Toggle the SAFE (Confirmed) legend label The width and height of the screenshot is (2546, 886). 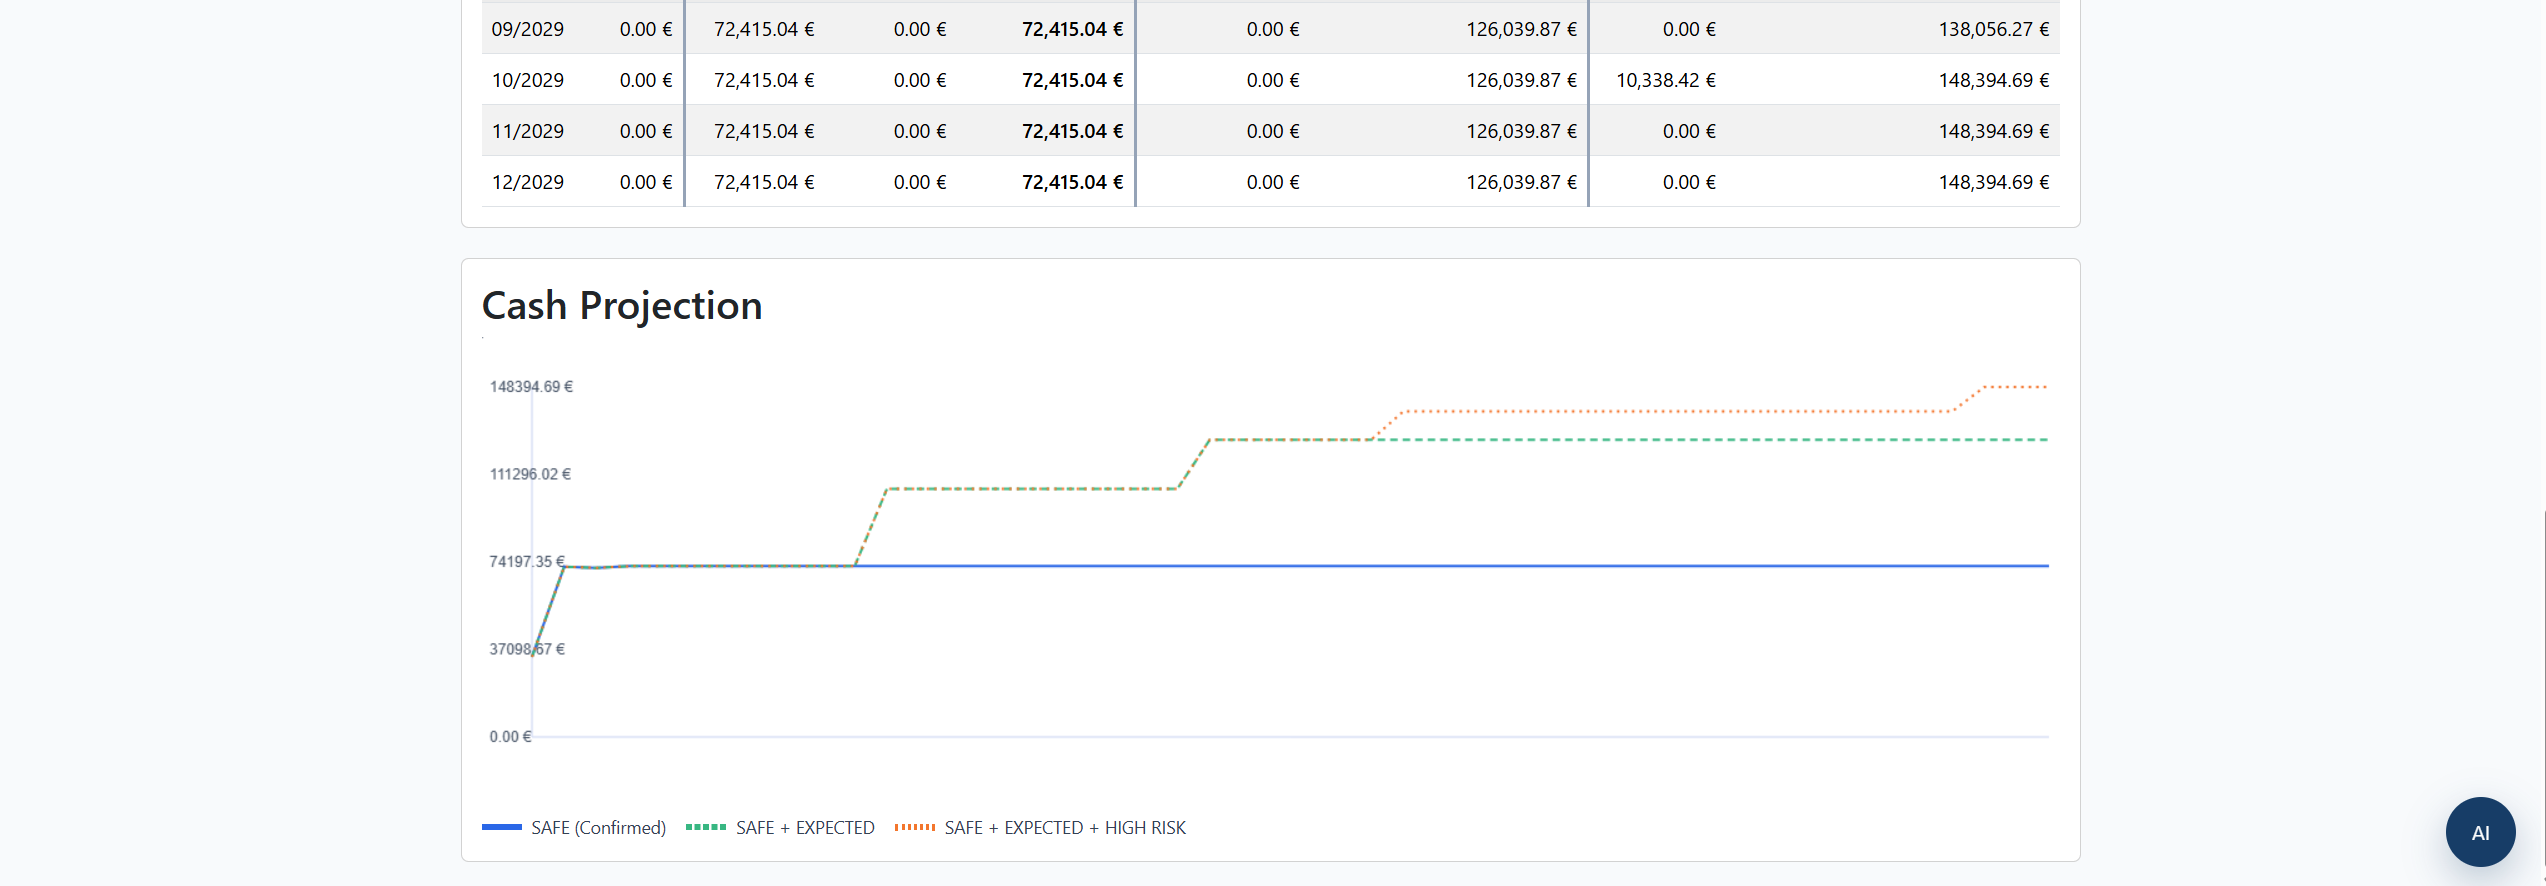point(598,828)
